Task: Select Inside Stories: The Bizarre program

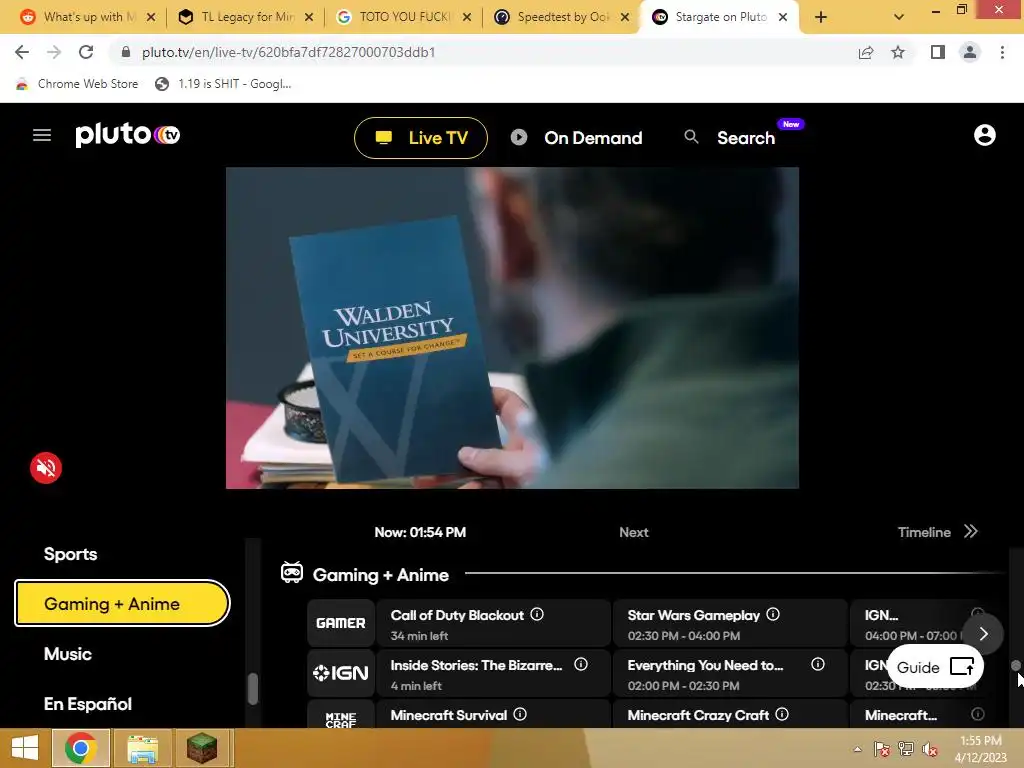Action: pyautogui.click(x=493, y=673)
